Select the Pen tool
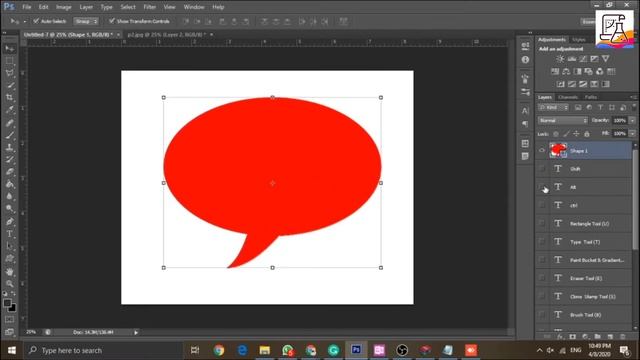The image size is (640, 360). pyautogui.click(x=9, y=222)
